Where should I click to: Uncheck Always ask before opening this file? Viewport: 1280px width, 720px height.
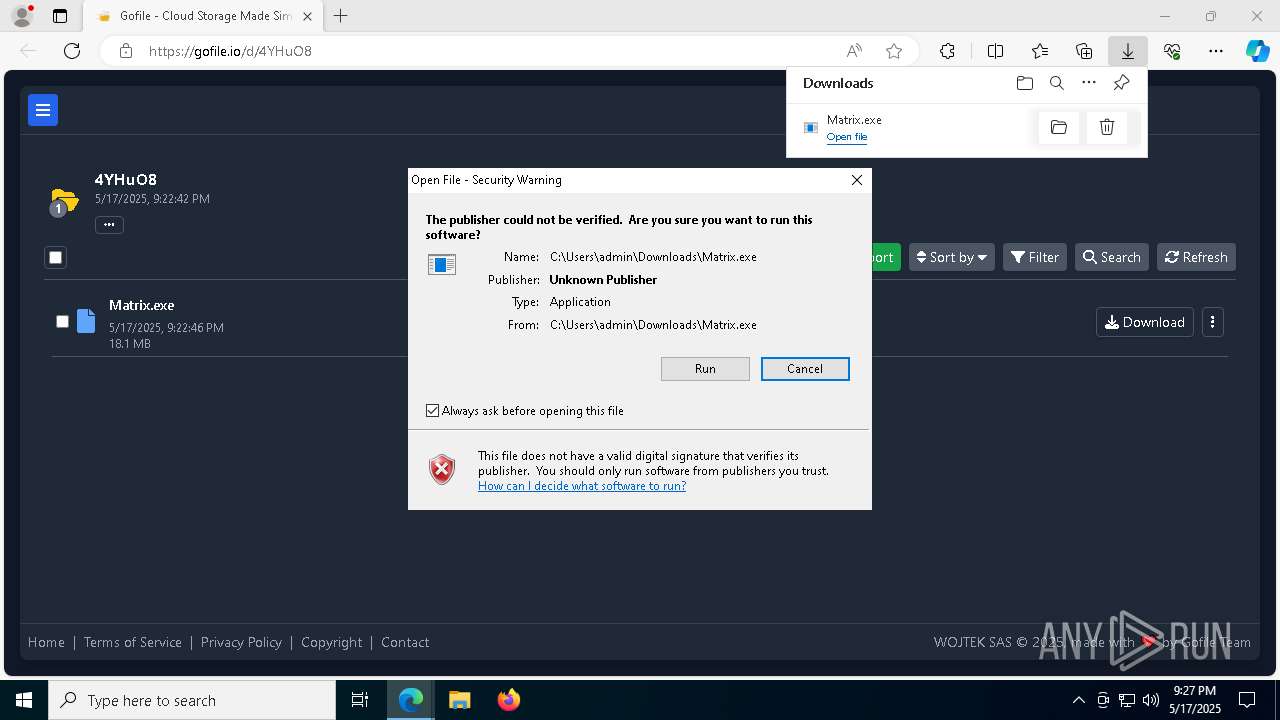point(433,411)
